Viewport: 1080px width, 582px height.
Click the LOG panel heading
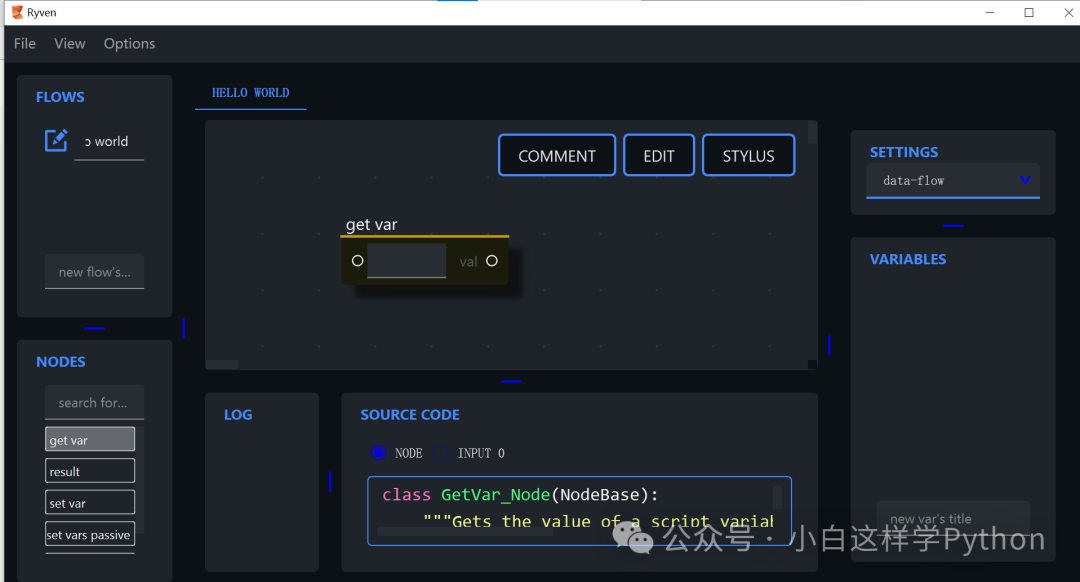(x=238, y=415)
